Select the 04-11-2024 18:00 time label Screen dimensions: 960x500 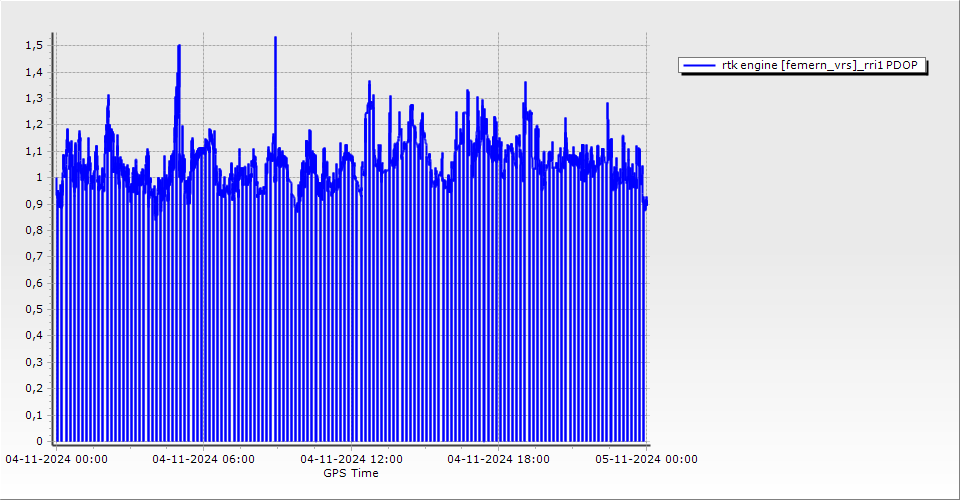(498, 459)
